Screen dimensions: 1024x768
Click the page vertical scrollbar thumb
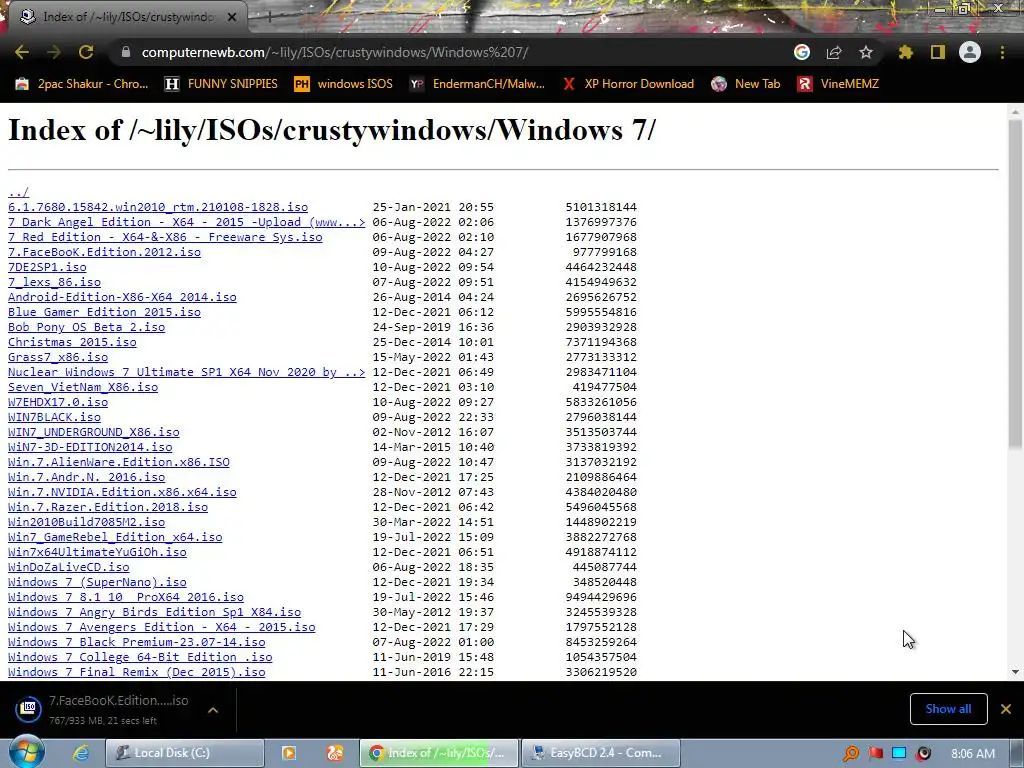point(1015,284)
